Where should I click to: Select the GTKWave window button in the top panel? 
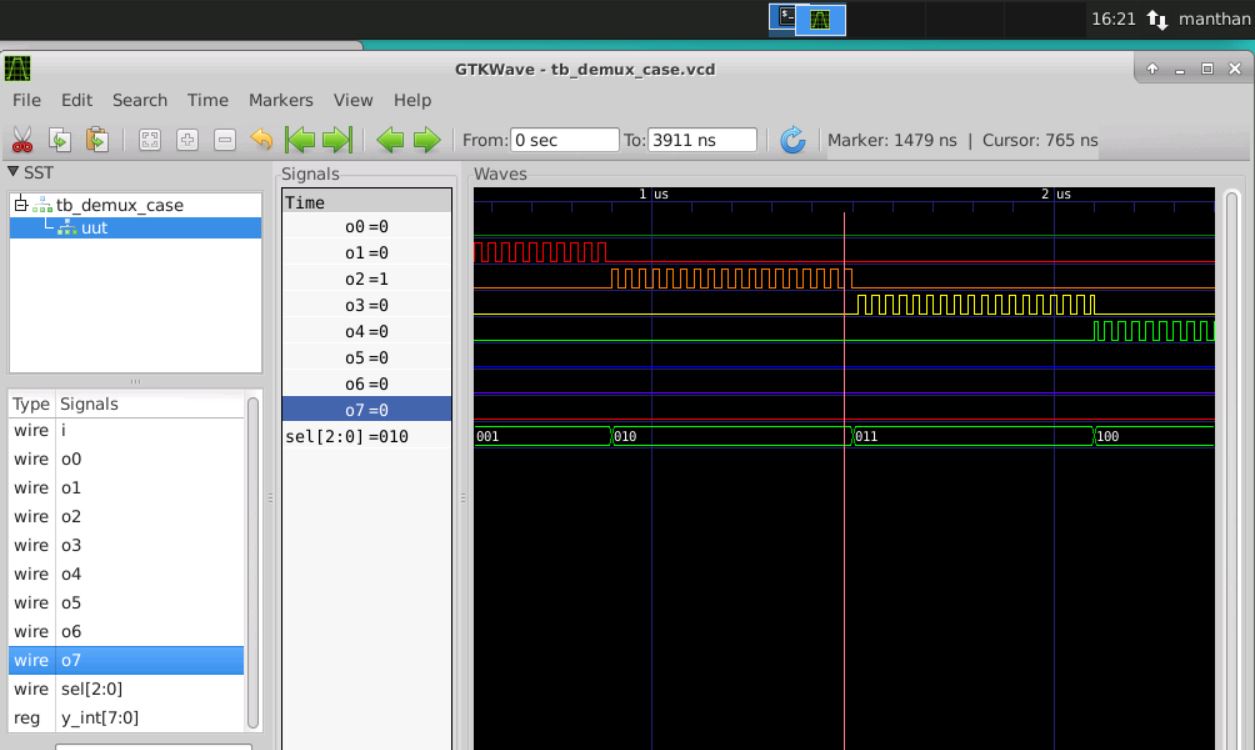click(x=820, y=19)
